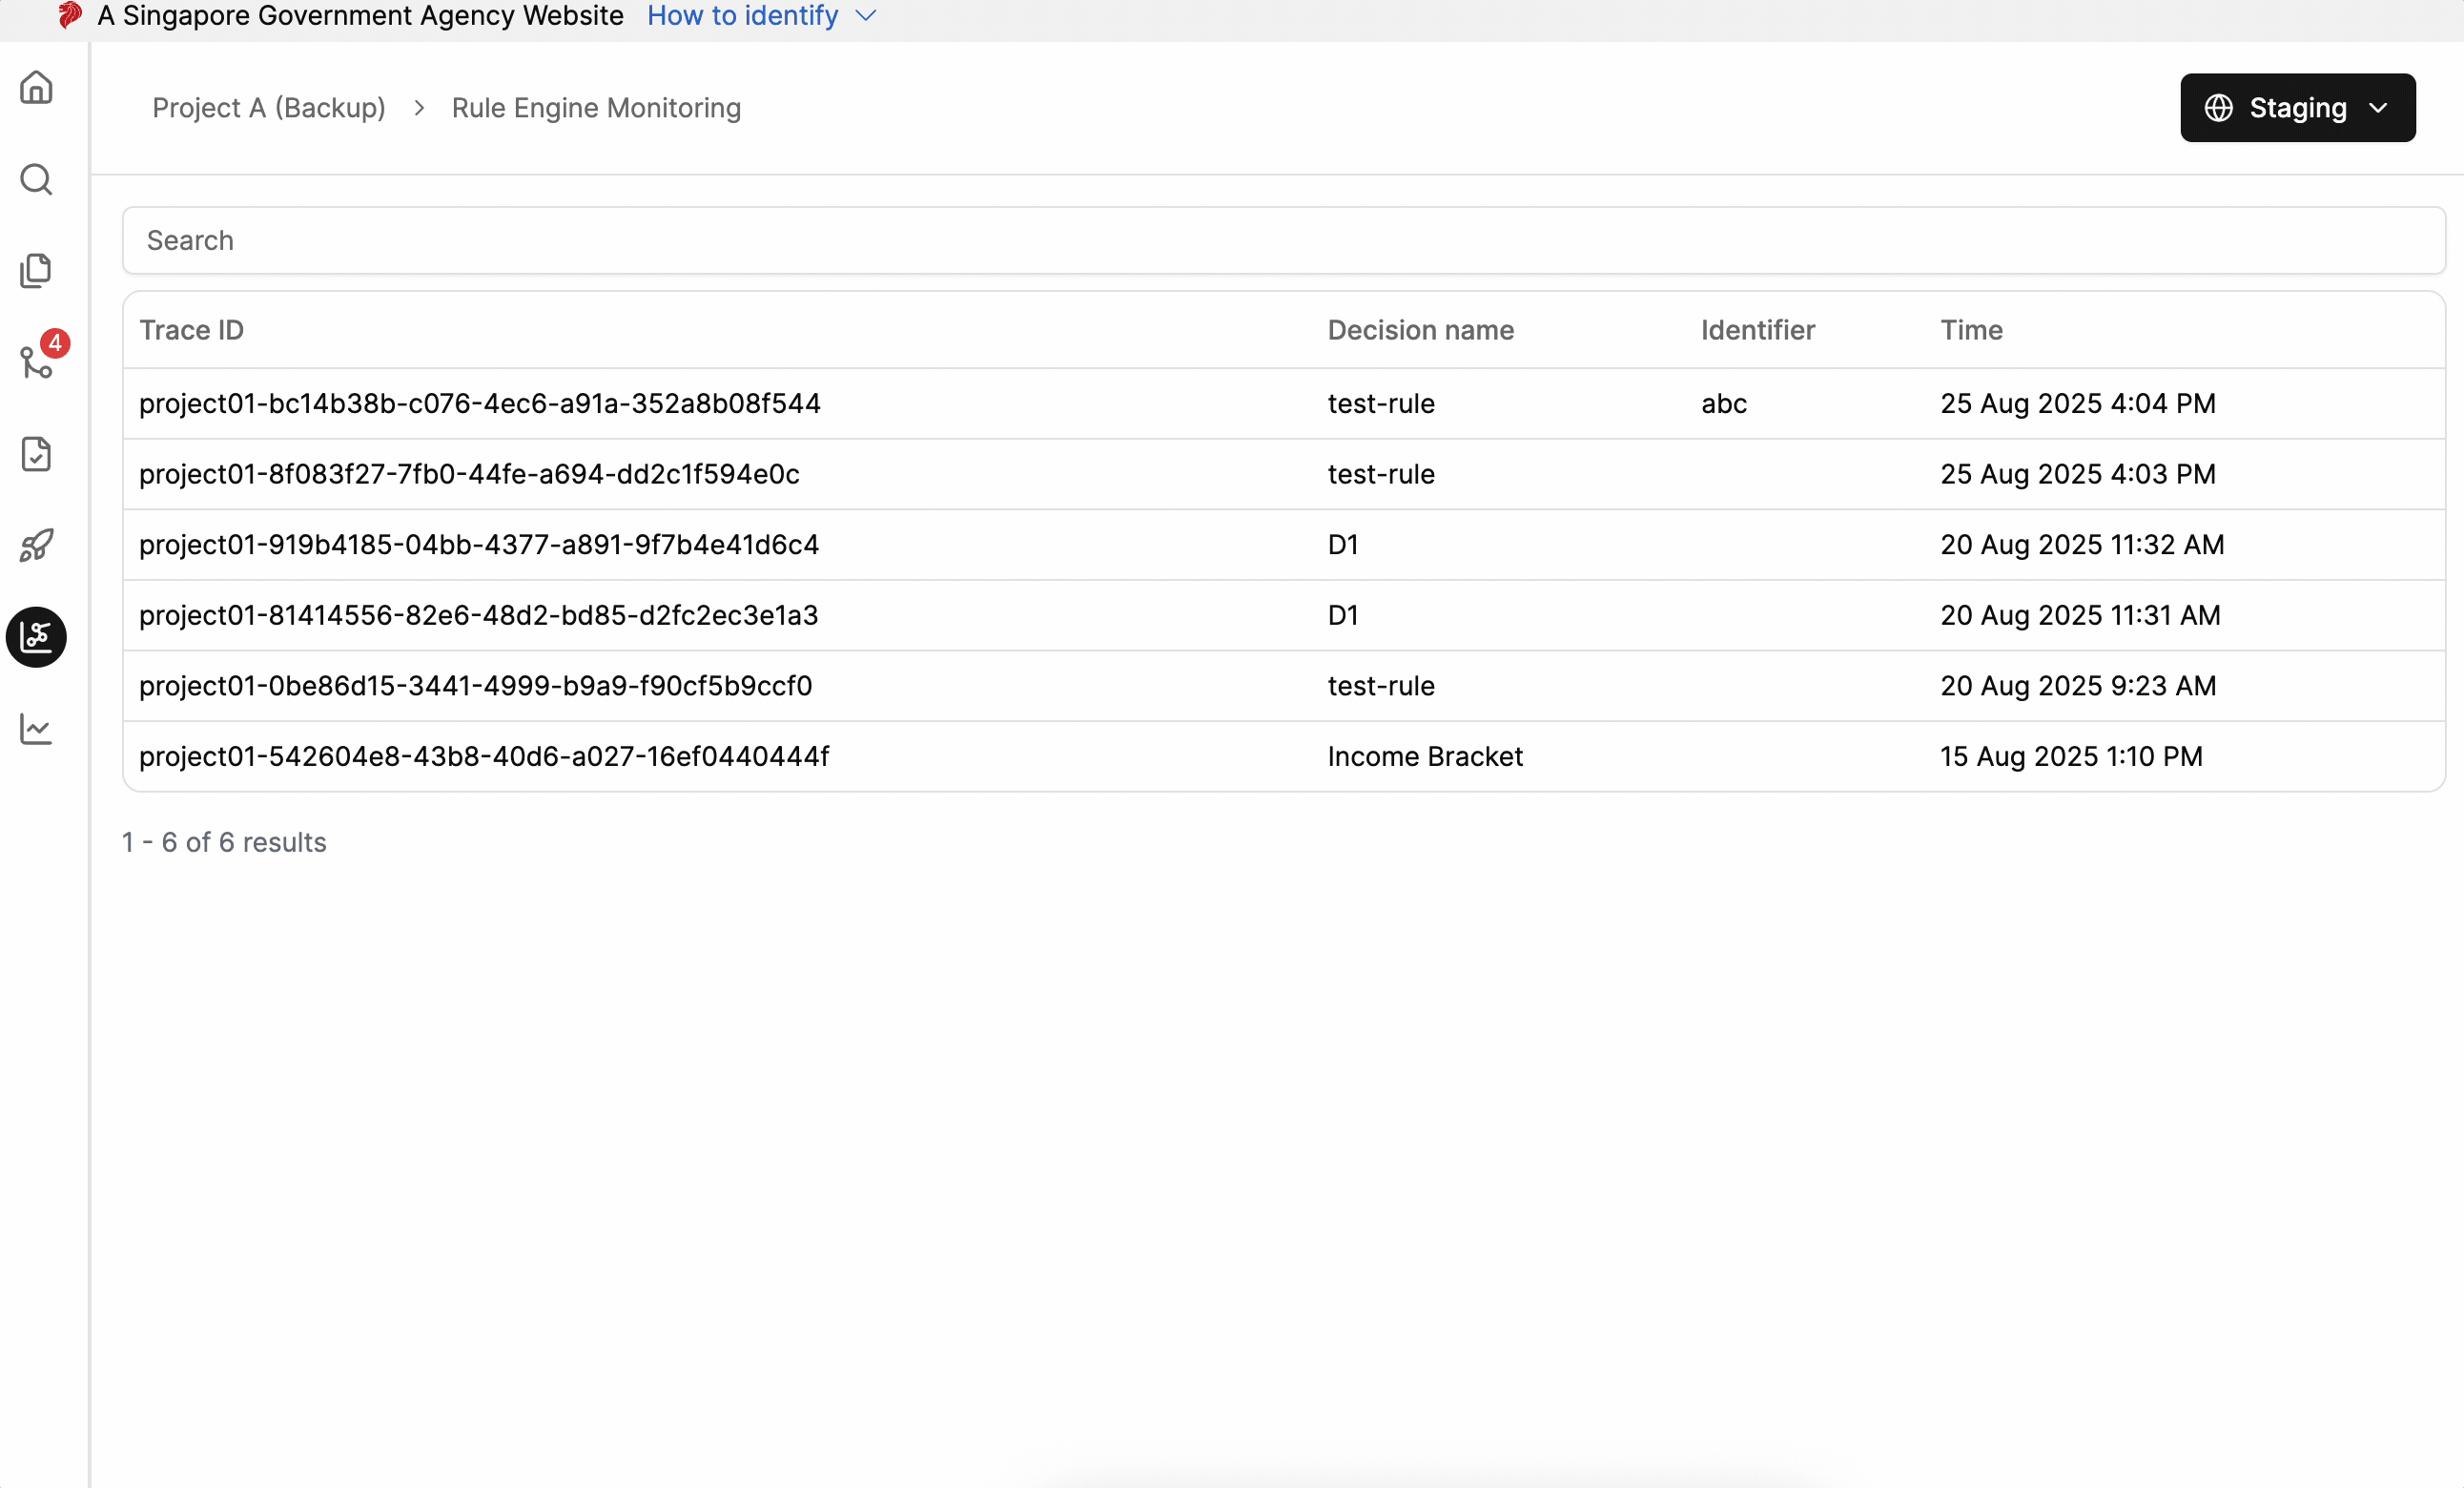Select the file checkmark icon in sidebar
2464x1488 pixels.
[36, 454]
